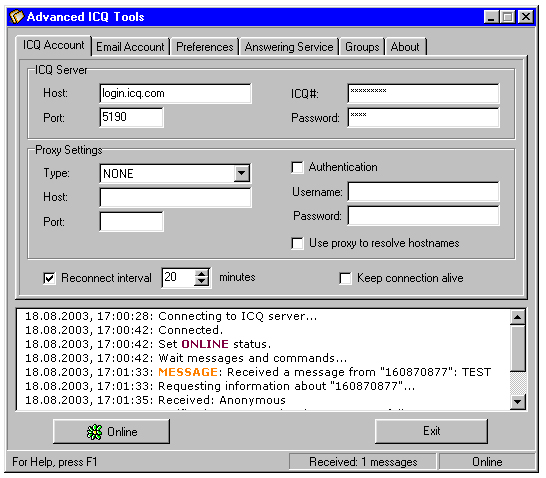Click the Received: Anonymous log line
Viewport: 546px width, 478px height.
coord(155,400)
